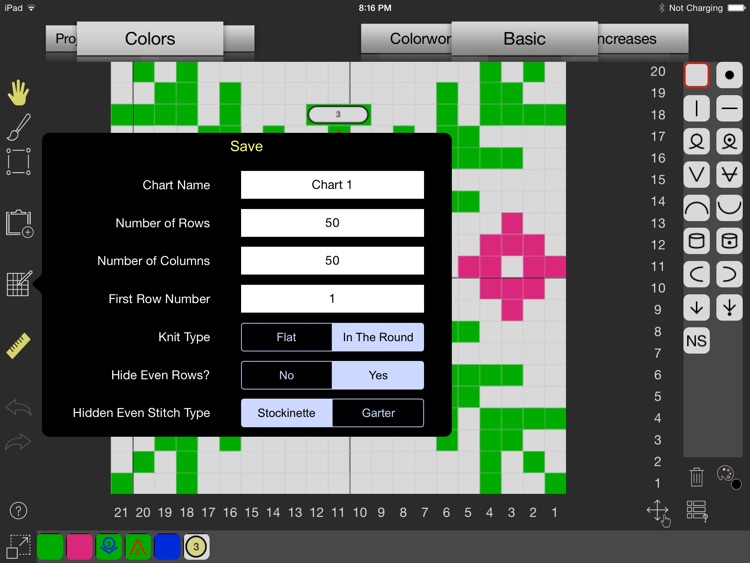Open the color palette icon
This screenshot has height=563, width=750.
tap(728, 476)
